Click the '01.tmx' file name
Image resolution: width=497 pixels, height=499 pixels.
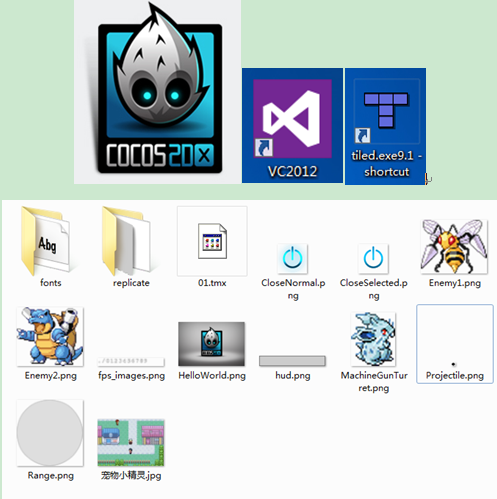[212, 283]
